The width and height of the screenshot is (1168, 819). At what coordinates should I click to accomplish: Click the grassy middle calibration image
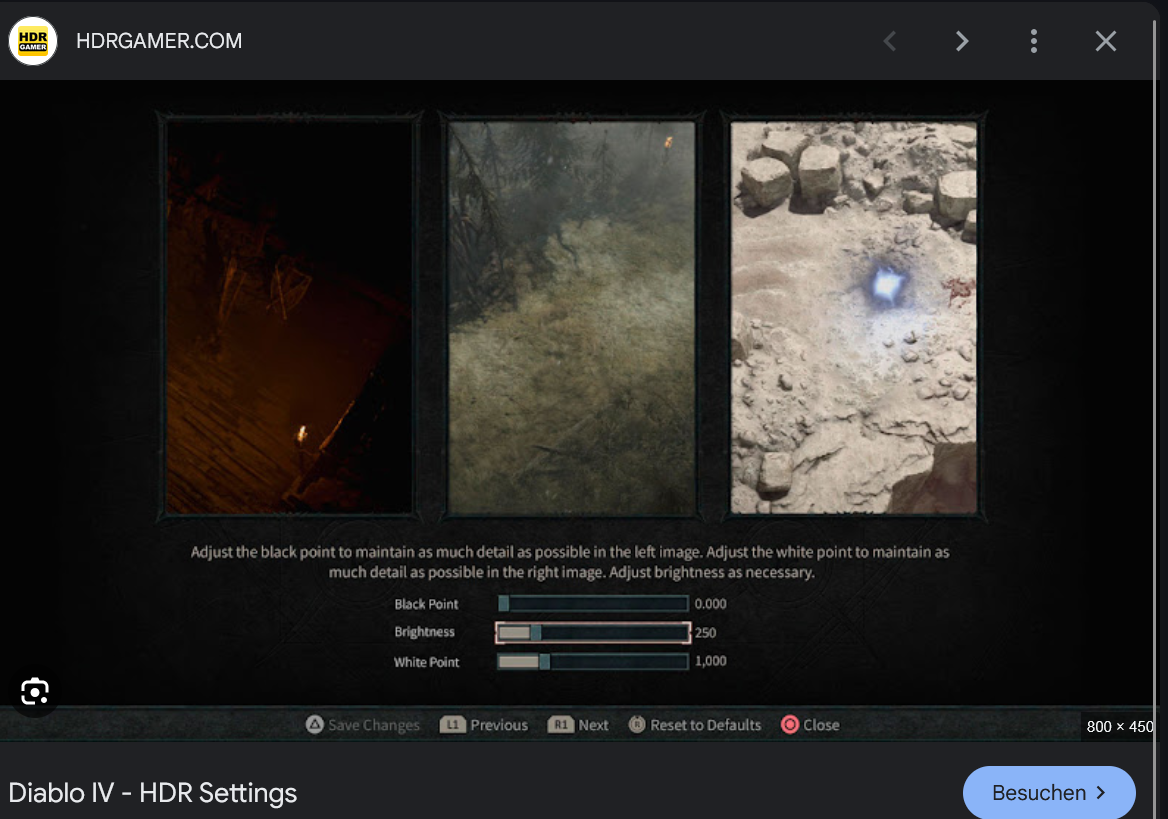[x=572, y=317]
